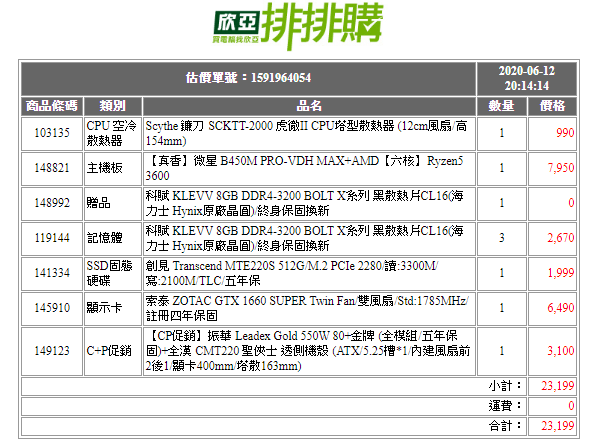Click category 贈品
The image size is (603, 443).
click(99, 203)
